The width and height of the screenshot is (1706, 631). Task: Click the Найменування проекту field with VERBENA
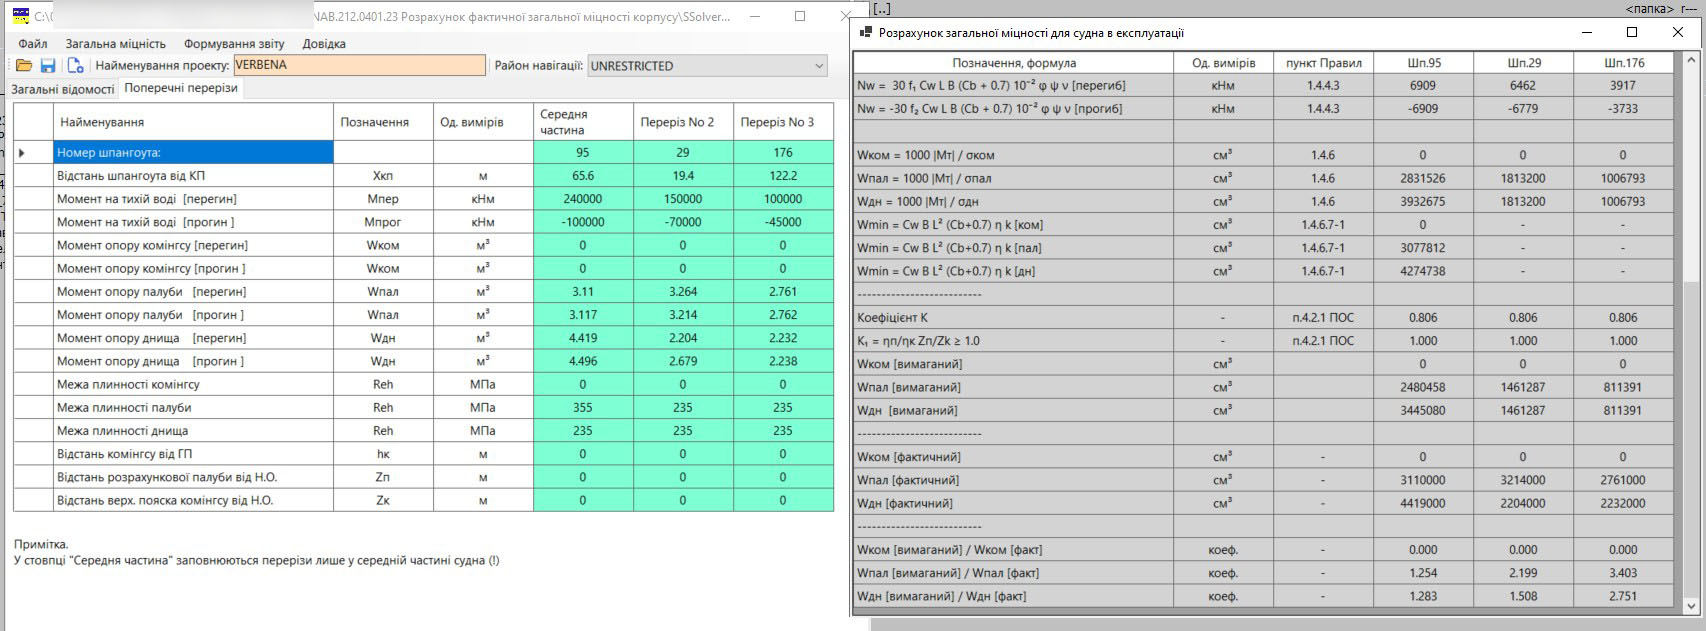(359, 66)
